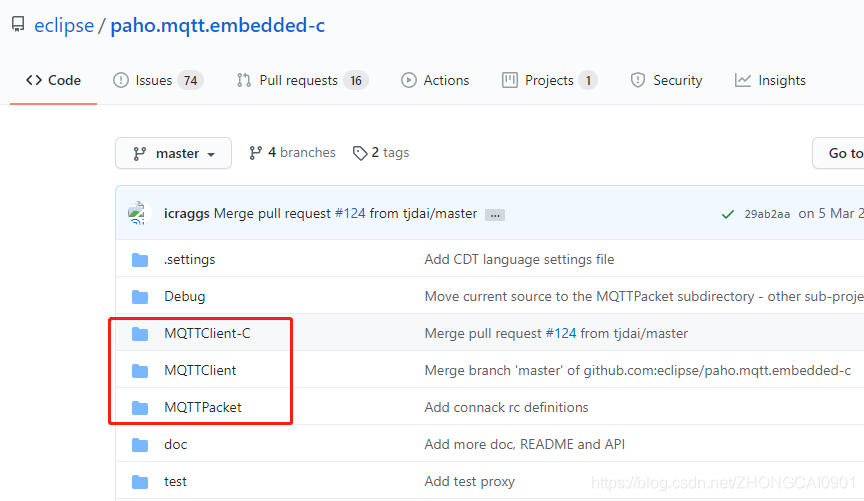This screenshot has height=501, width=864.
Task: Click the MQTTClient-C folder icon
Action: (140, 333)
